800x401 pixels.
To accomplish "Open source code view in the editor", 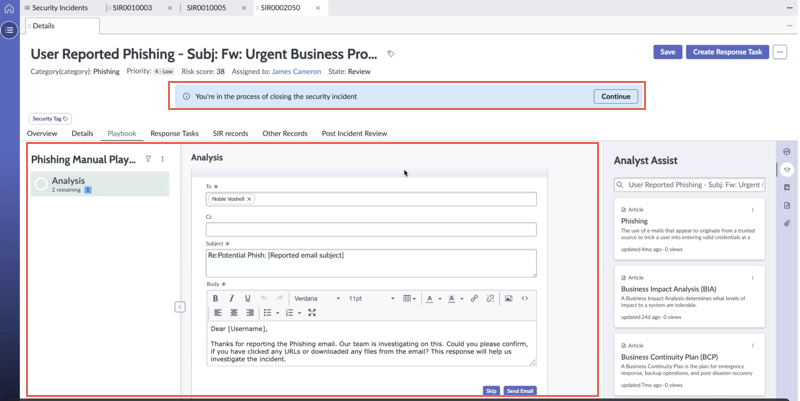I will point(524,298).
